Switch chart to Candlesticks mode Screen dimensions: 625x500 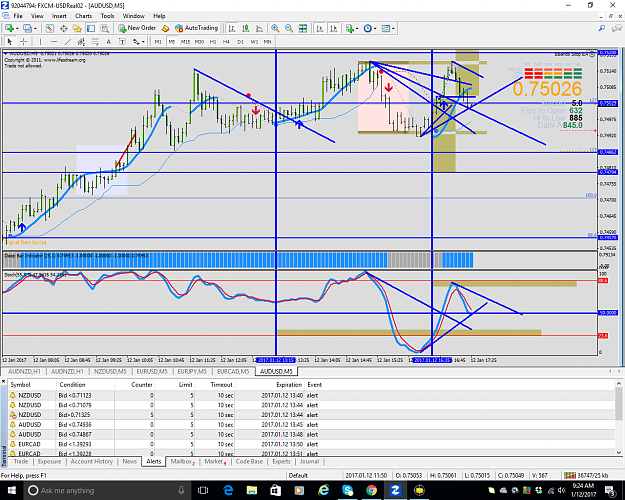click(x=246, y=28)
